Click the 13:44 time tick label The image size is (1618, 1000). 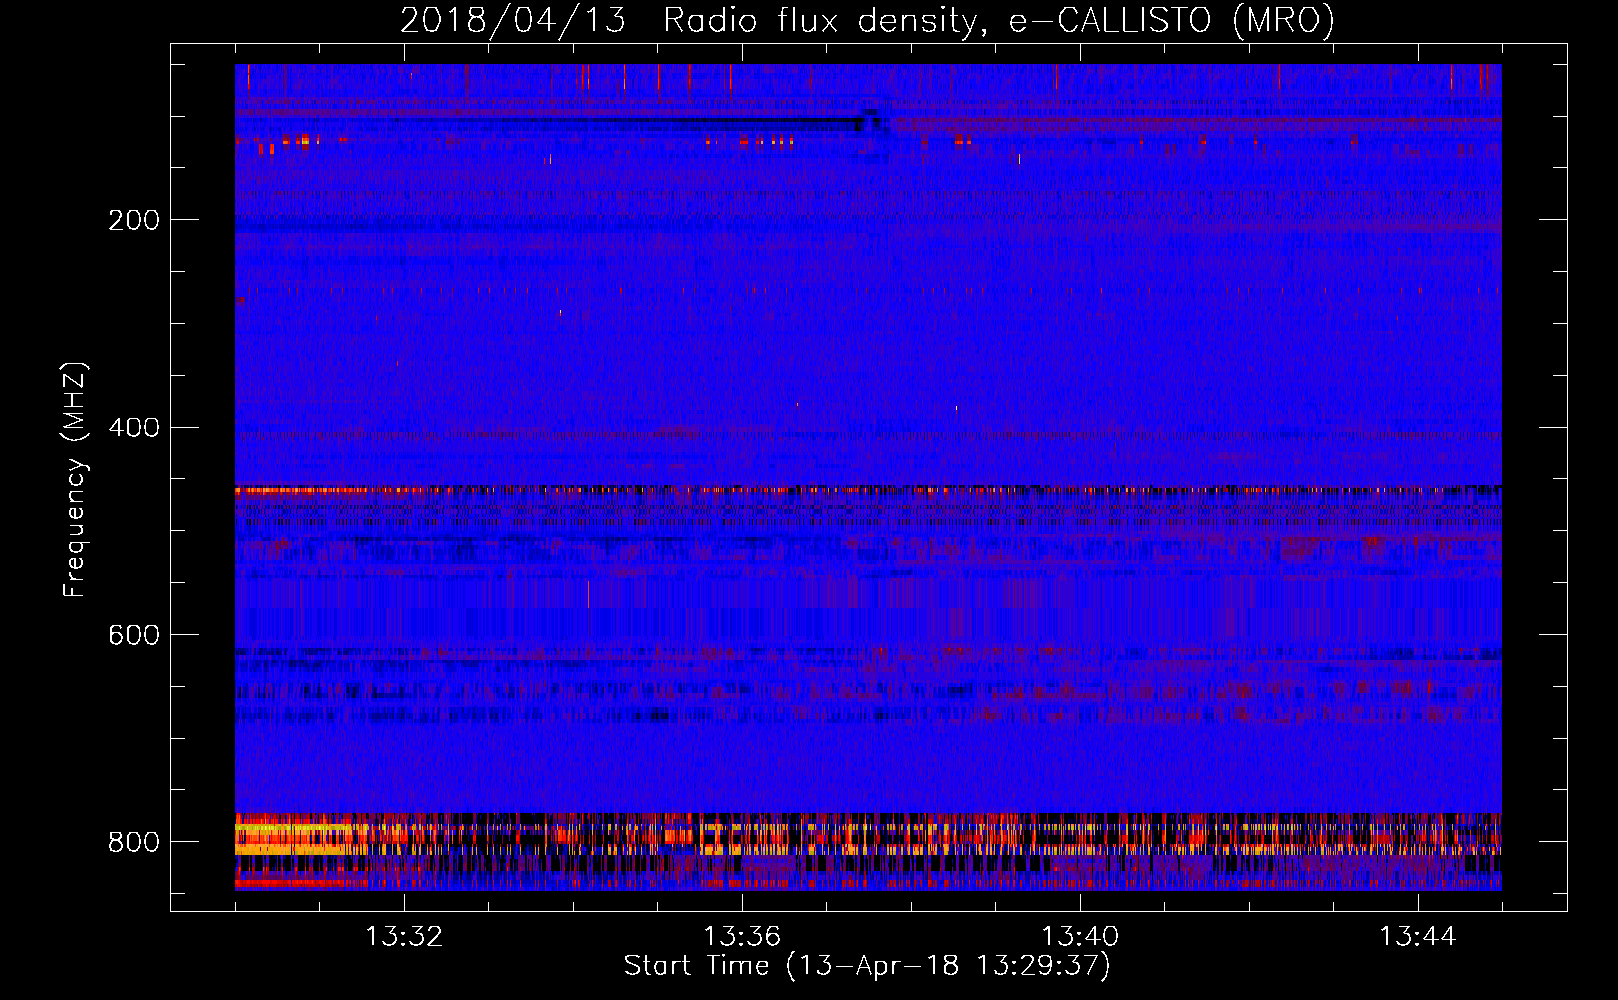[1418, 937]
